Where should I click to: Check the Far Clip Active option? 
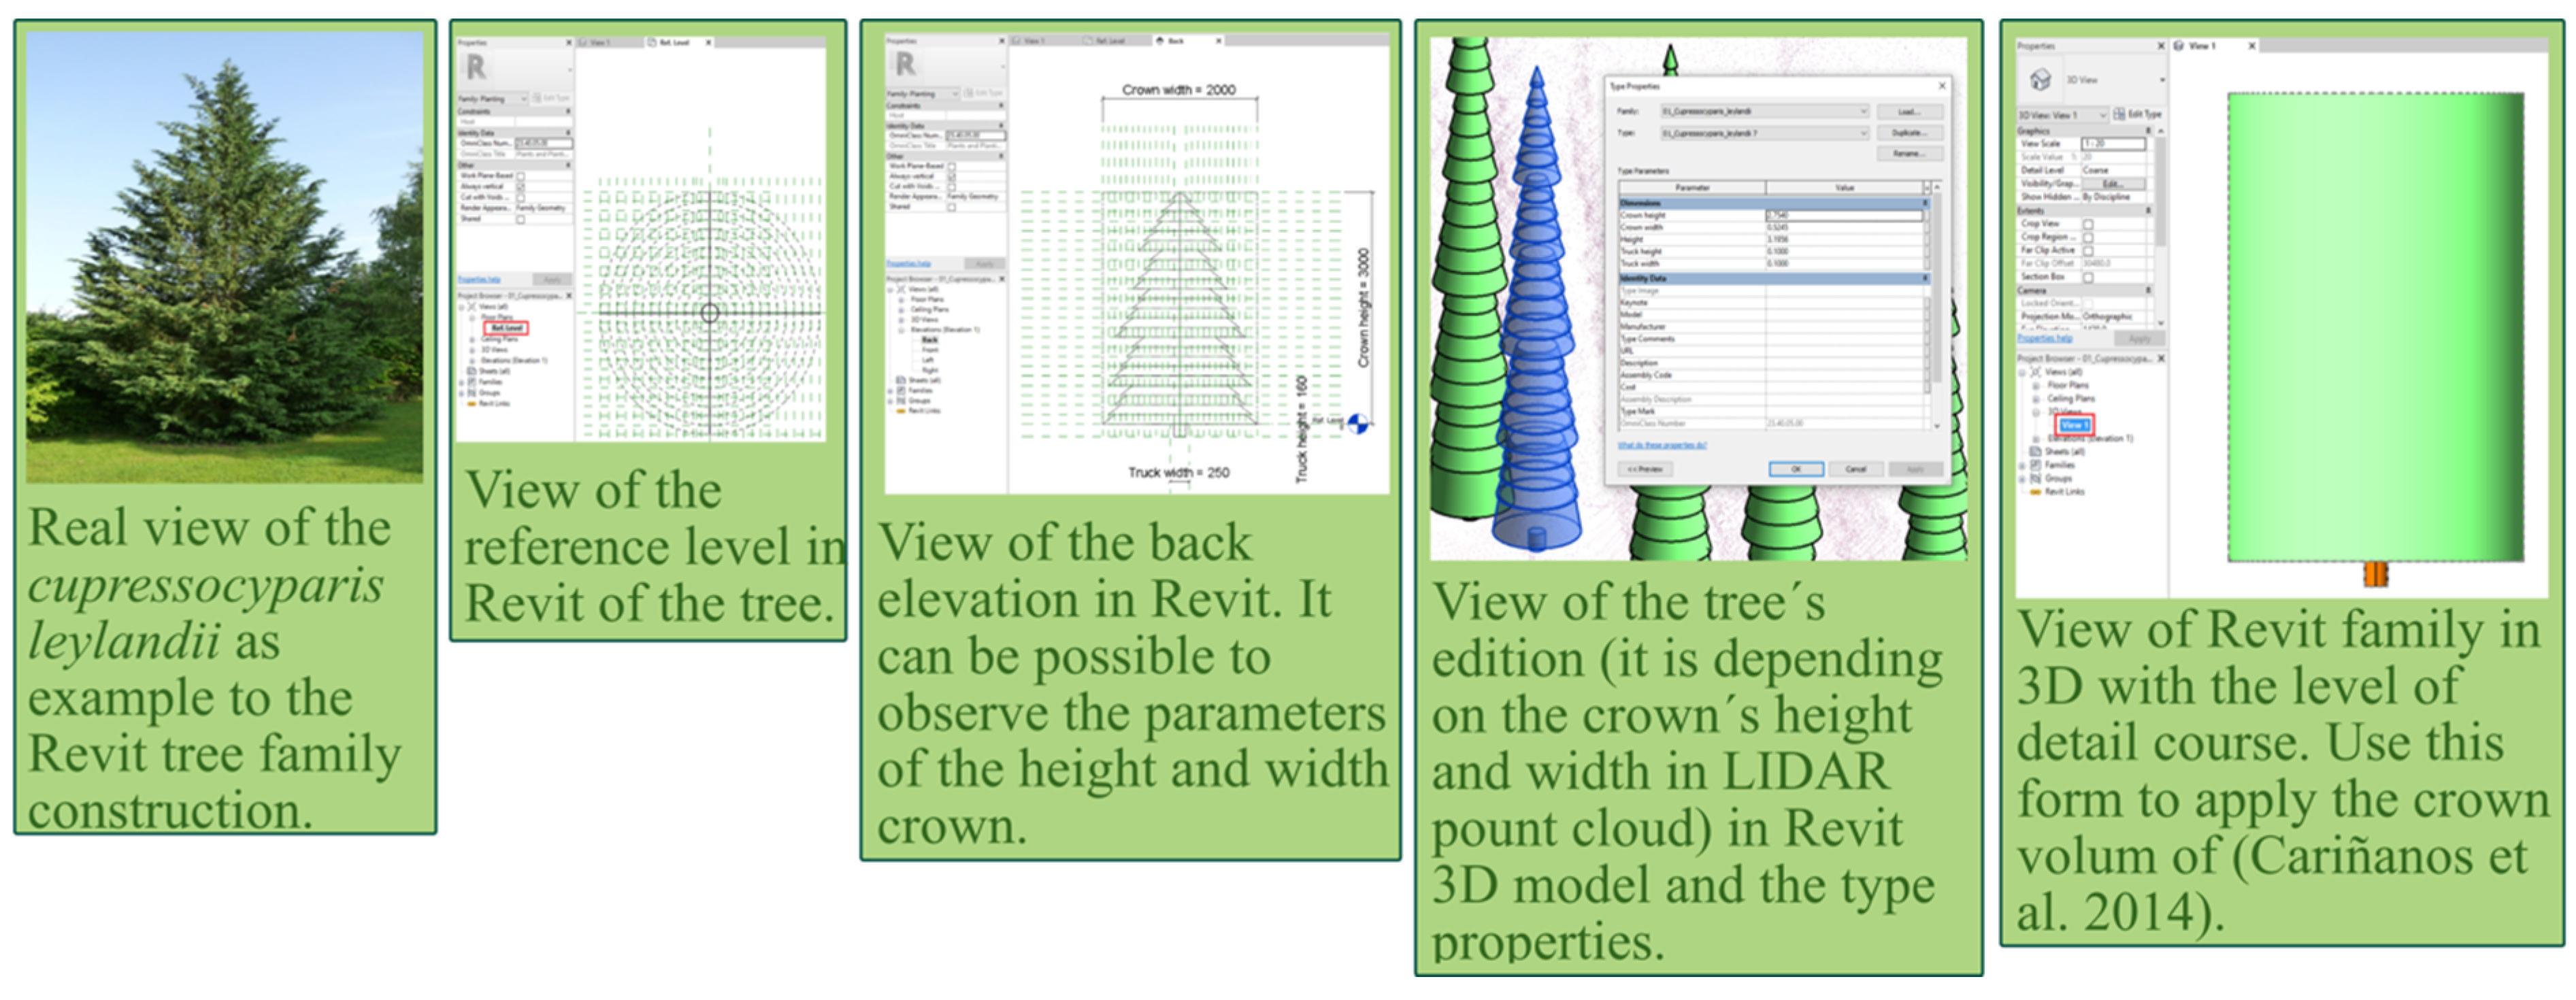coord(2088,250)
